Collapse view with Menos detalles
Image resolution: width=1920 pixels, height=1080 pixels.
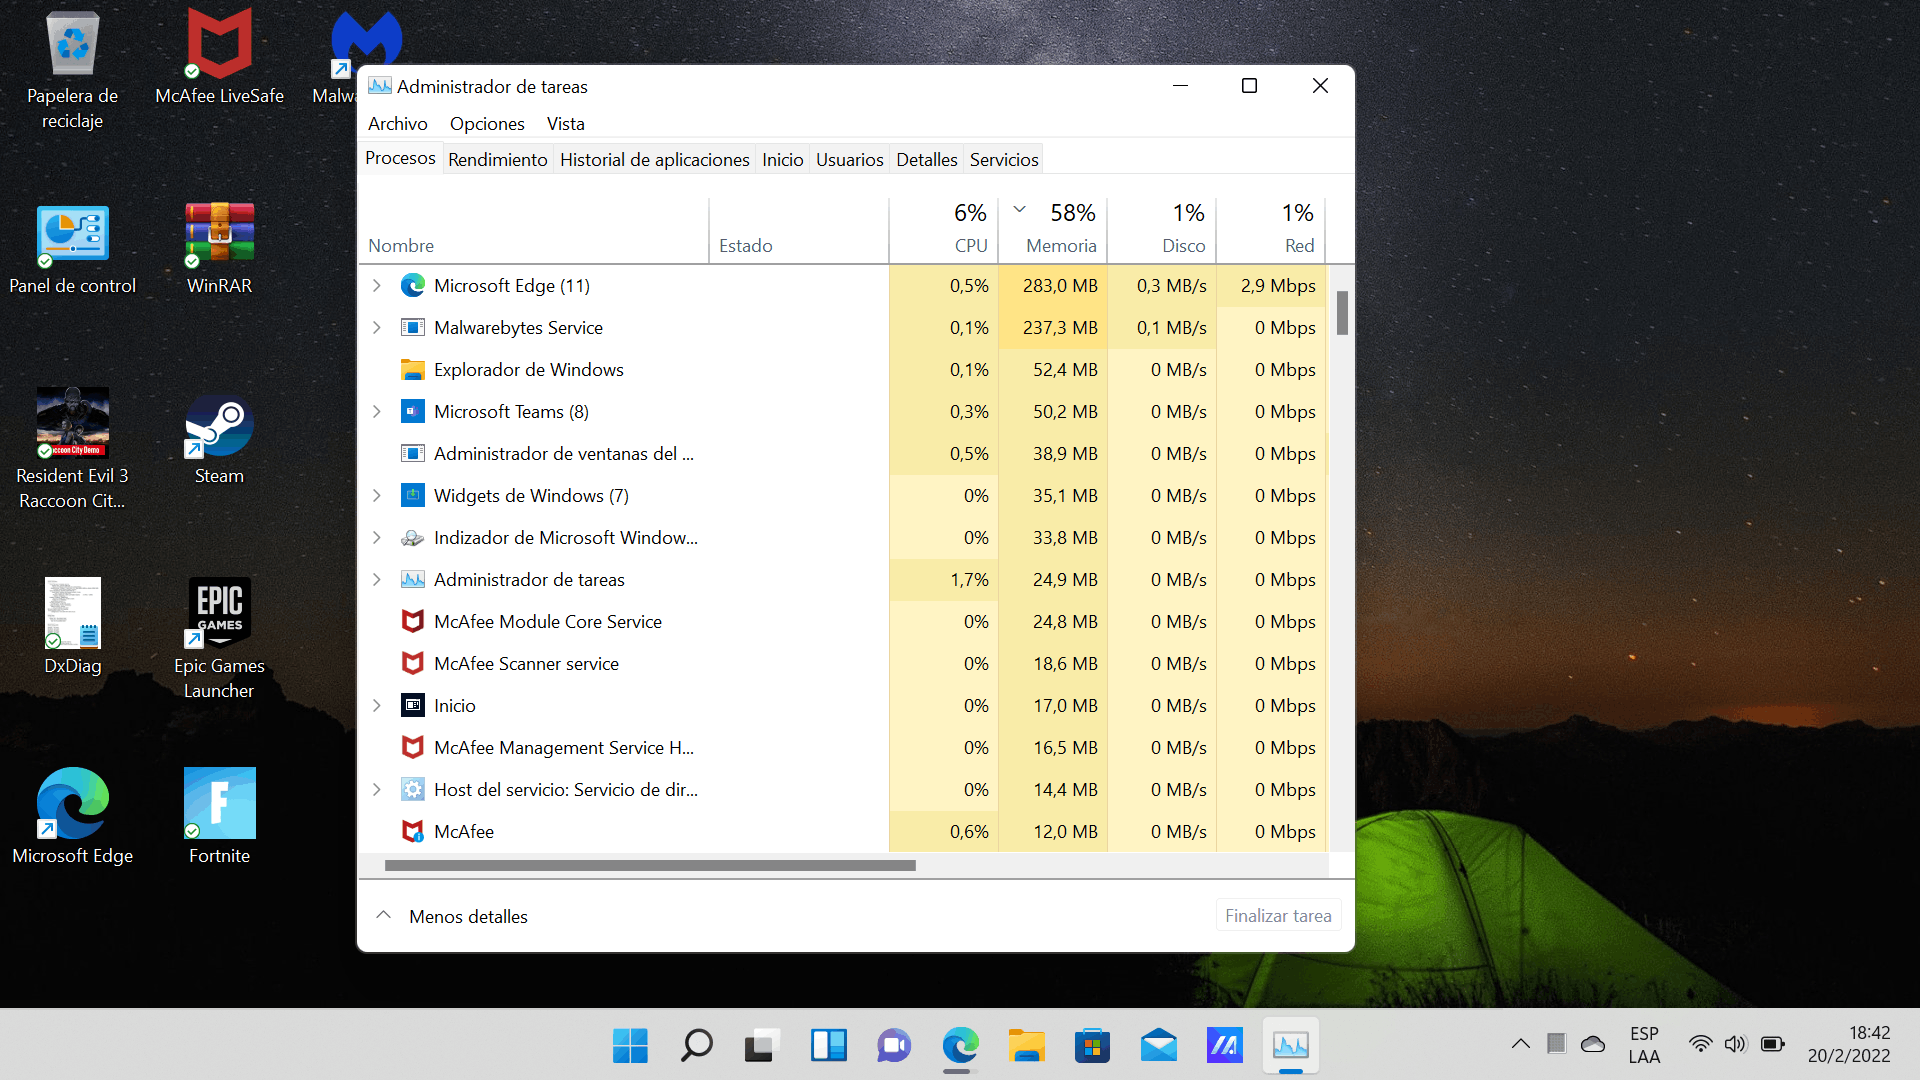coord(453,916)
